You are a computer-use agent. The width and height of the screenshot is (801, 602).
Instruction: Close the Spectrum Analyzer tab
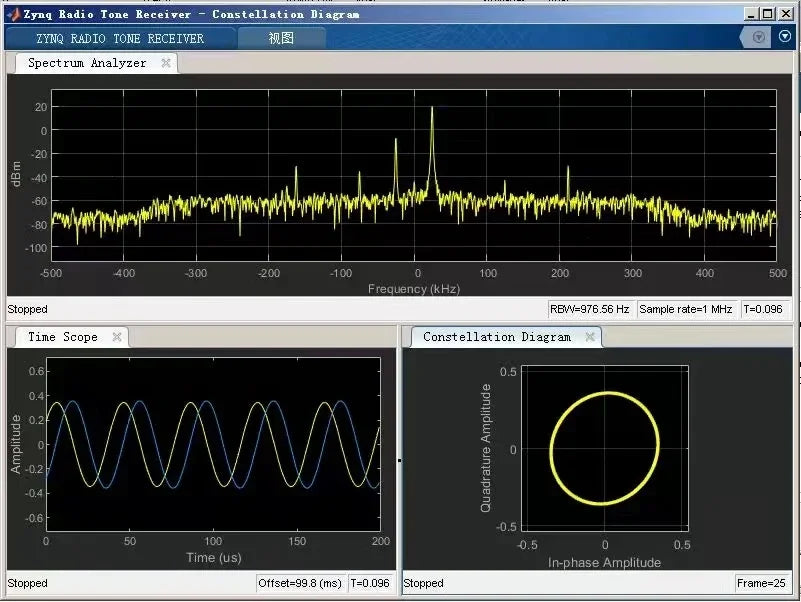click(x=166, y=63)
